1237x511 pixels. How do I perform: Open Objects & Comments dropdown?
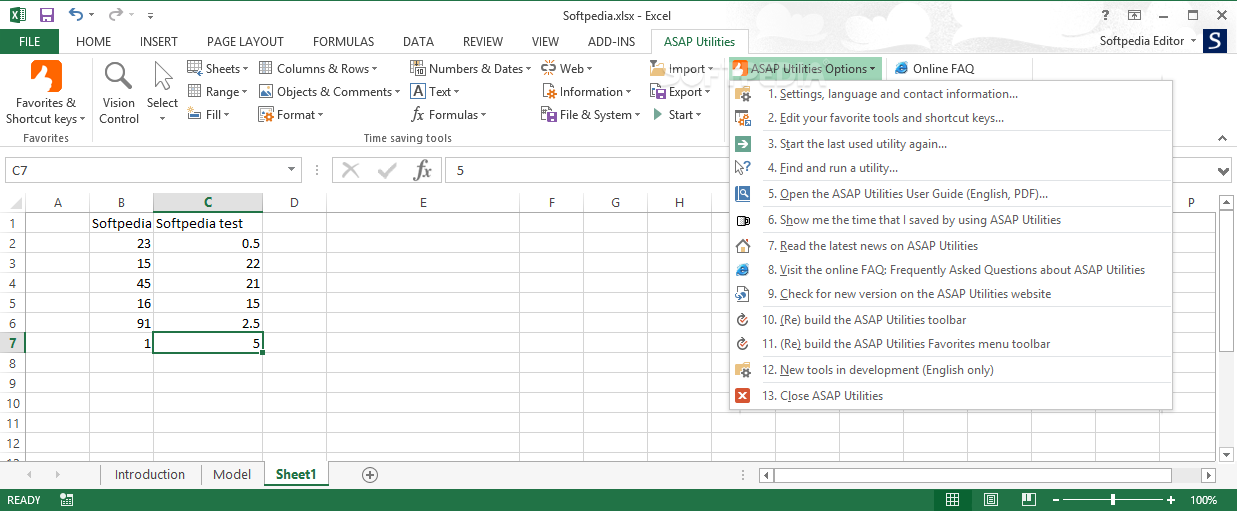pyautogui.click(x=330, y=92)
